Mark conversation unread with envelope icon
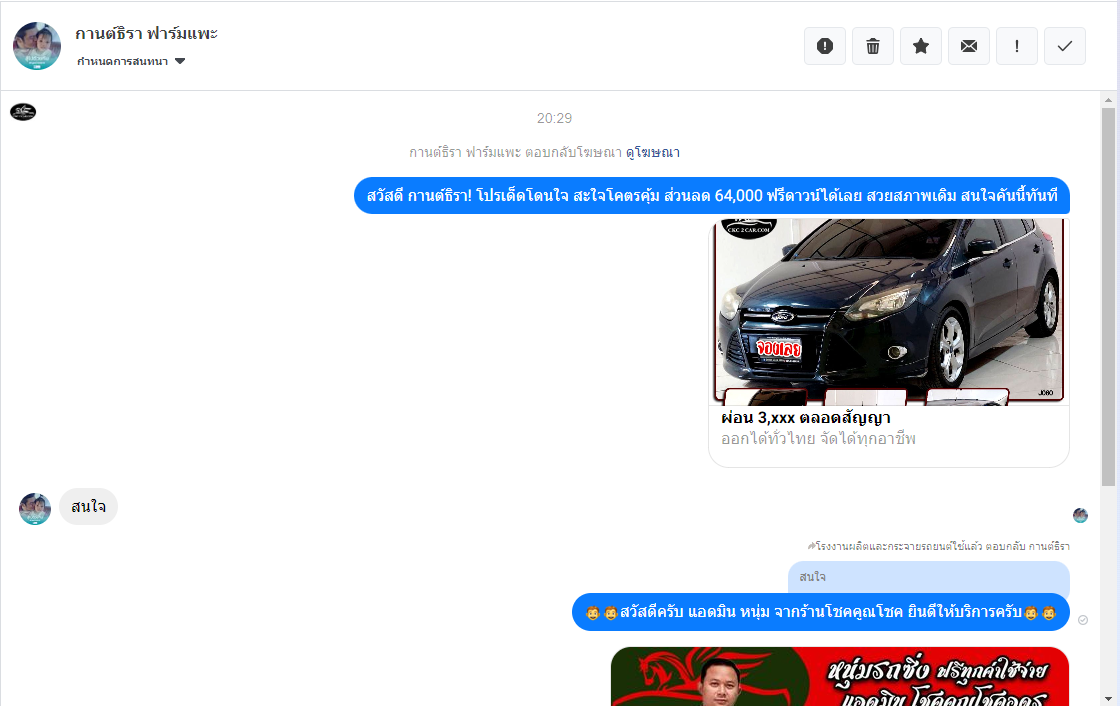 click(969, 46)
